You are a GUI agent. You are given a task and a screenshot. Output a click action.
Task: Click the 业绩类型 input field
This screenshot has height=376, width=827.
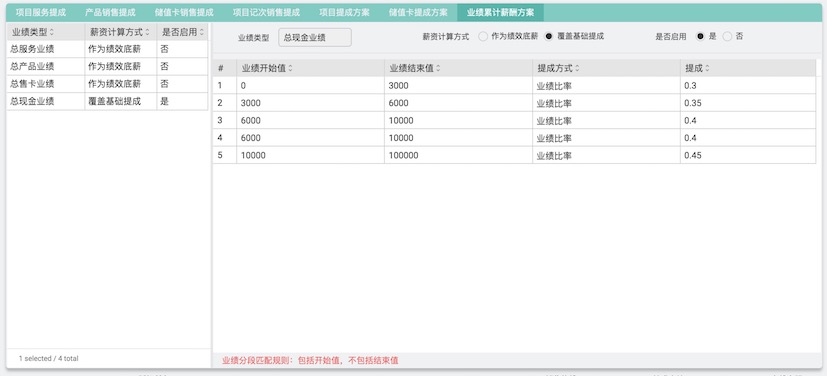(x=315, y=37)
